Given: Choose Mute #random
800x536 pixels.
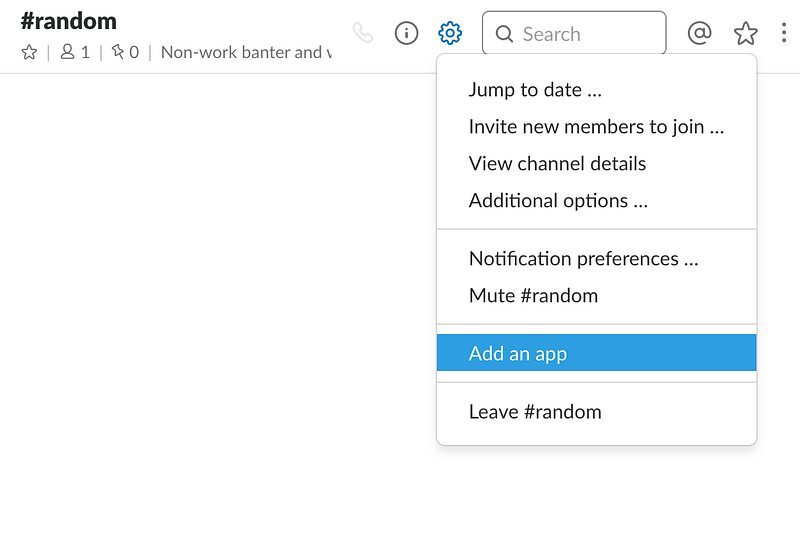Looking at the screenshot, I should 596,295.
